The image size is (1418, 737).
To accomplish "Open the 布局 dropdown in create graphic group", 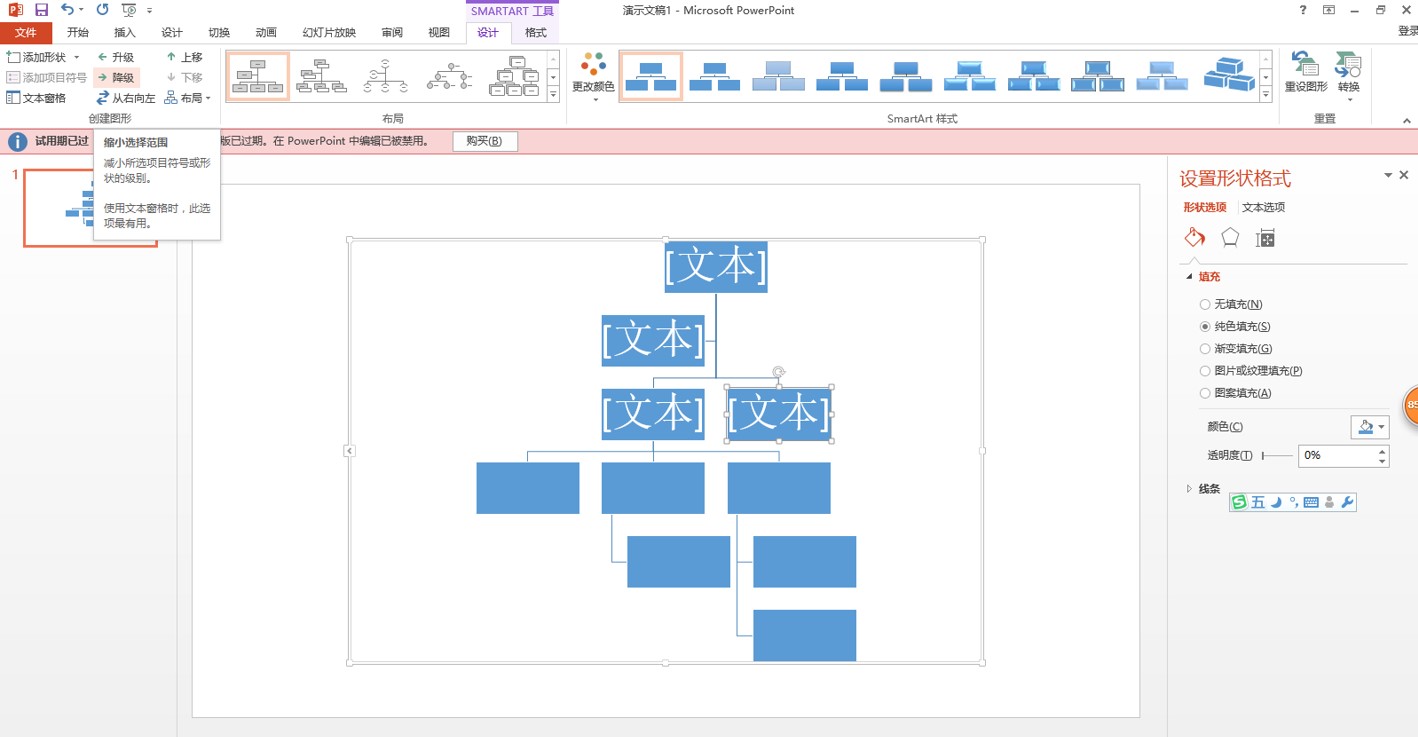I will click(188, 98).
